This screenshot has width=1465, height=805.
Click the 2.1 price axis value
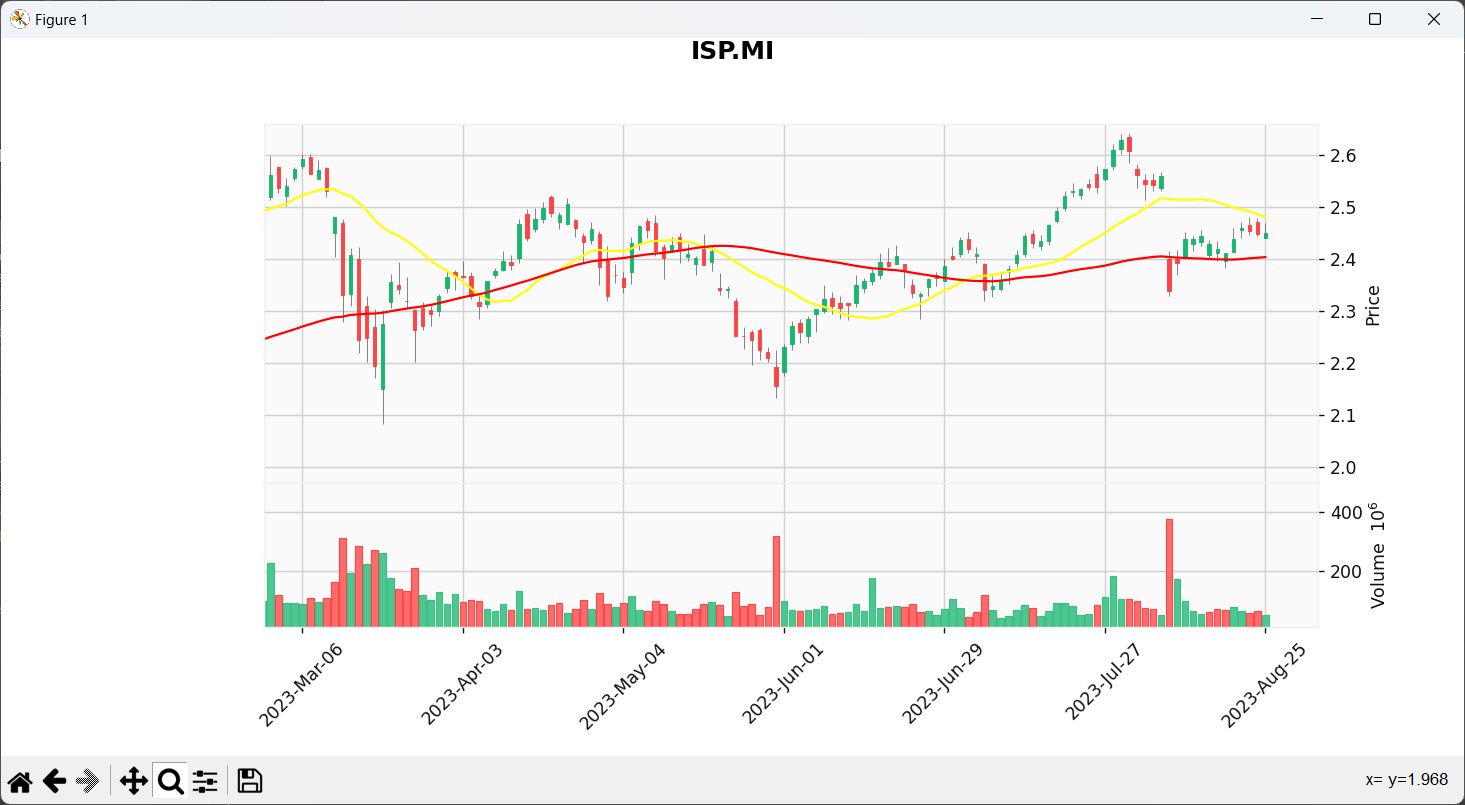click(1343, 416)
